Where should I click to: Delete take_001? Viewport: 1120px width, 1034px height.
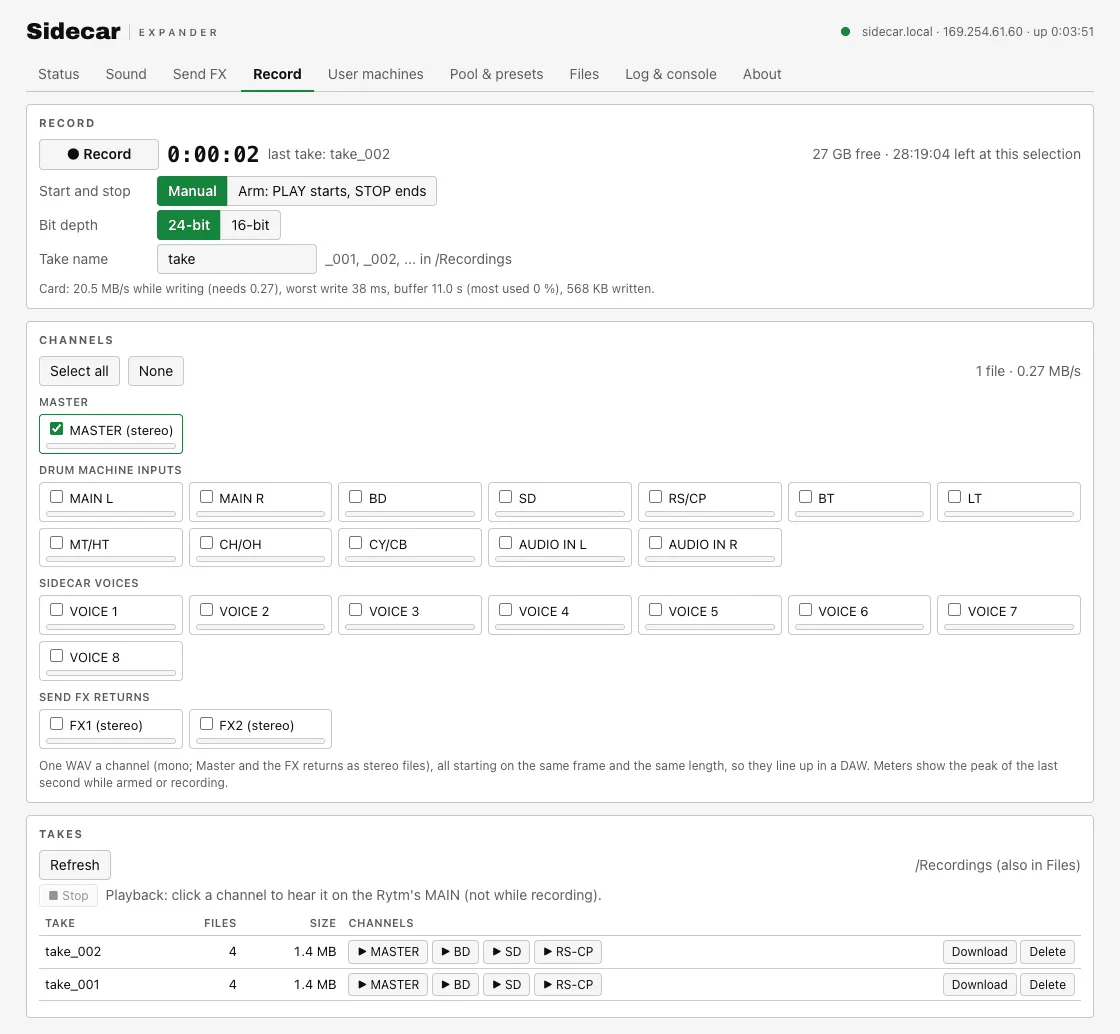tap(1047, 985)
